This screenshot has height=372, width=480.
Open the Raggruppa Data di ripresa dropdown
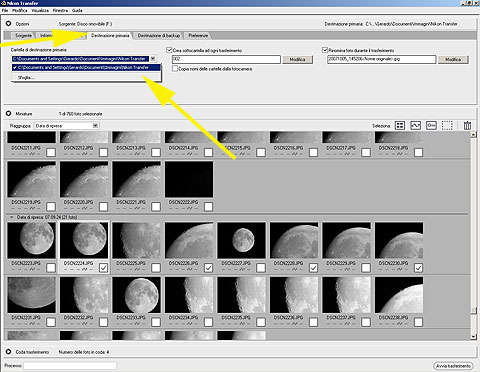[95, 126]
